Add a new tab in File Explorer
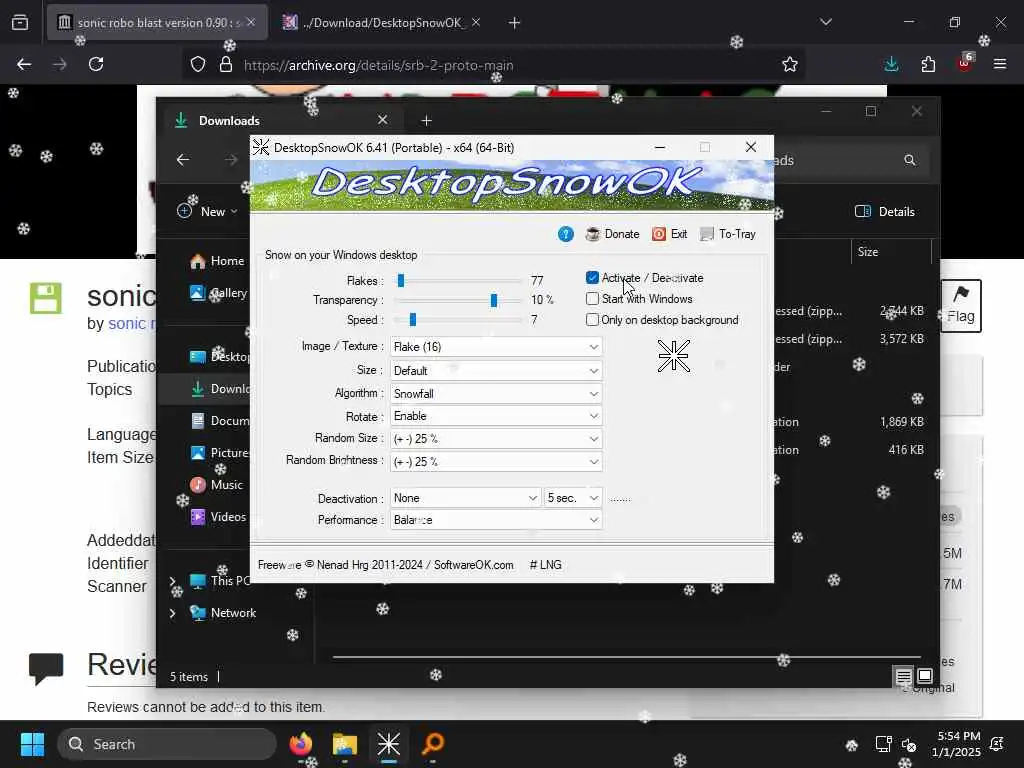 426,121
